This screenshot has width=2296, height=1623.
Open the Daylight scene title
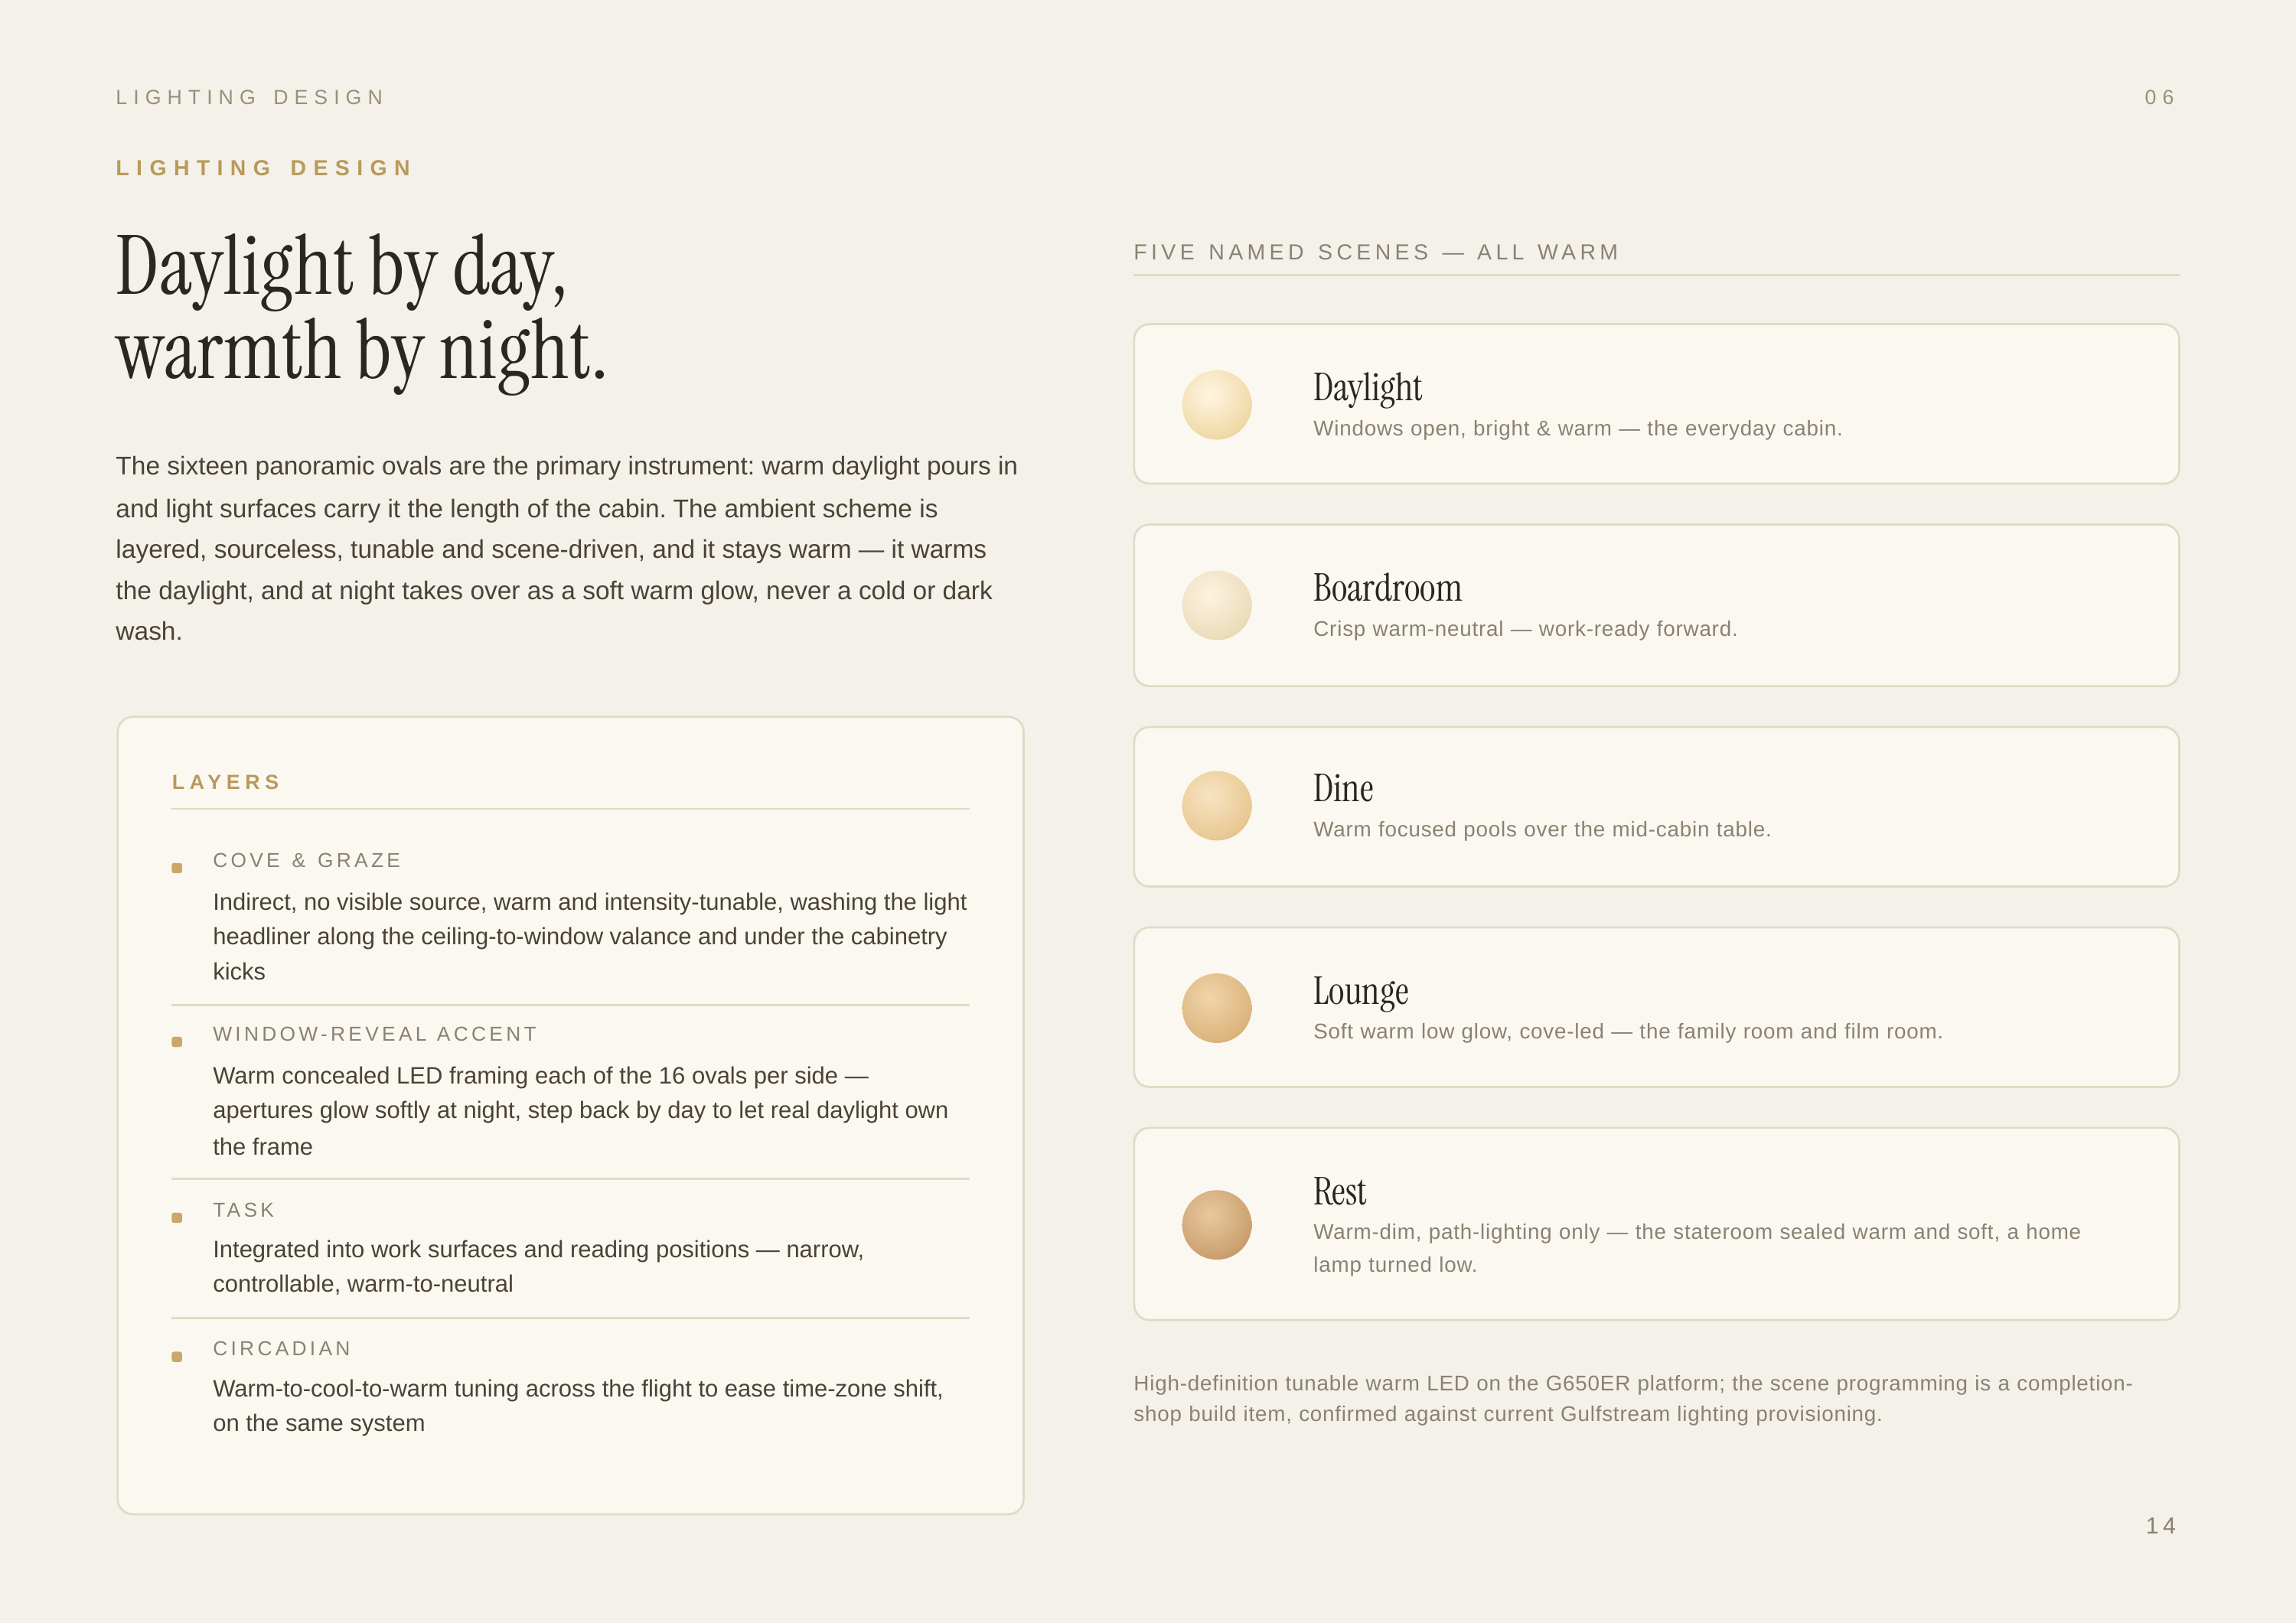click(1367, 387)
